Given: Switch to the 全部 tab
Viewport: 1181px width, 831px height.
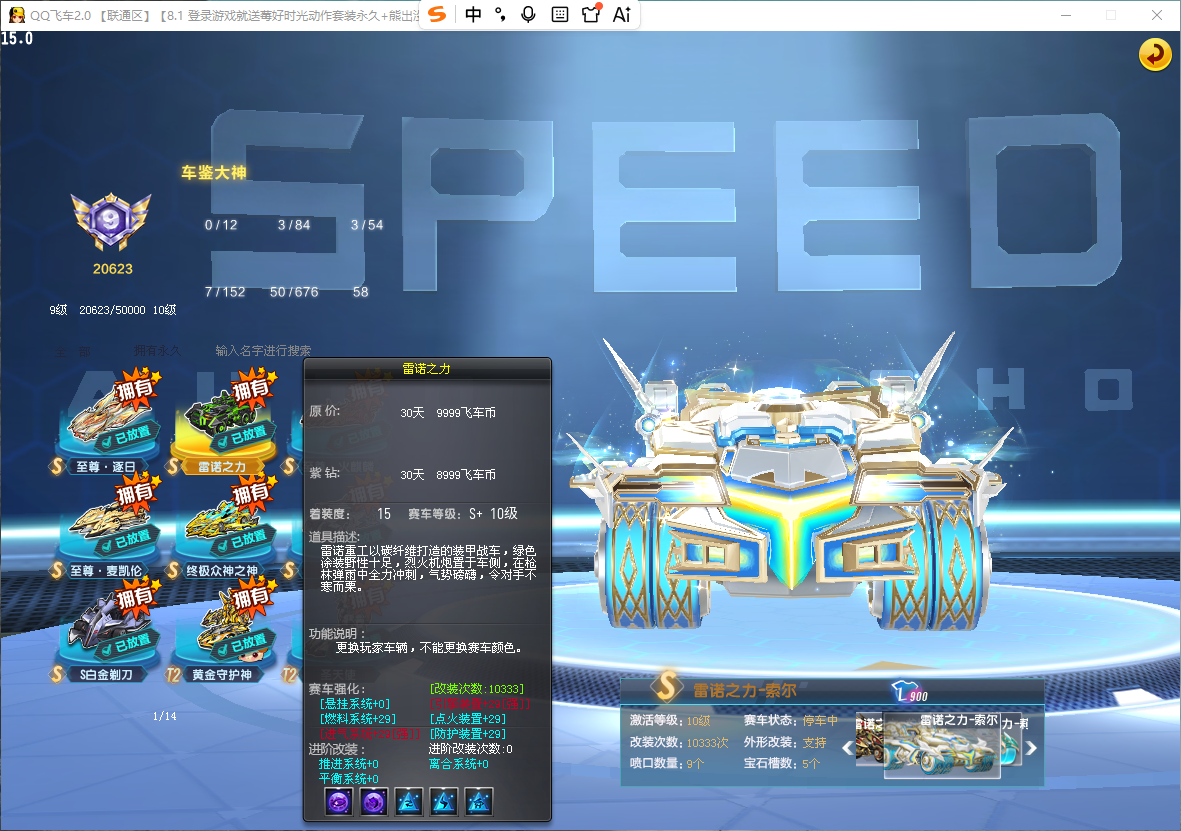Looking at the screenshot, I should 73,351.
